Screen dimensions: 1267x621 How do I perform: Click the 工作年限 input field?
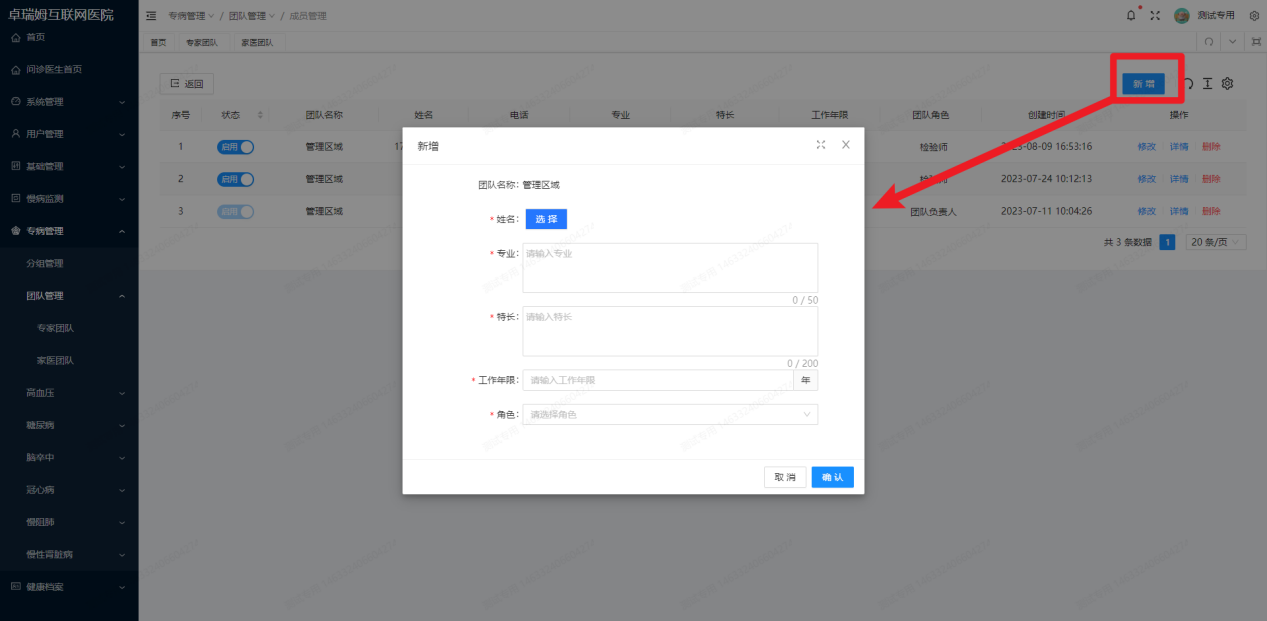(657, 380)
